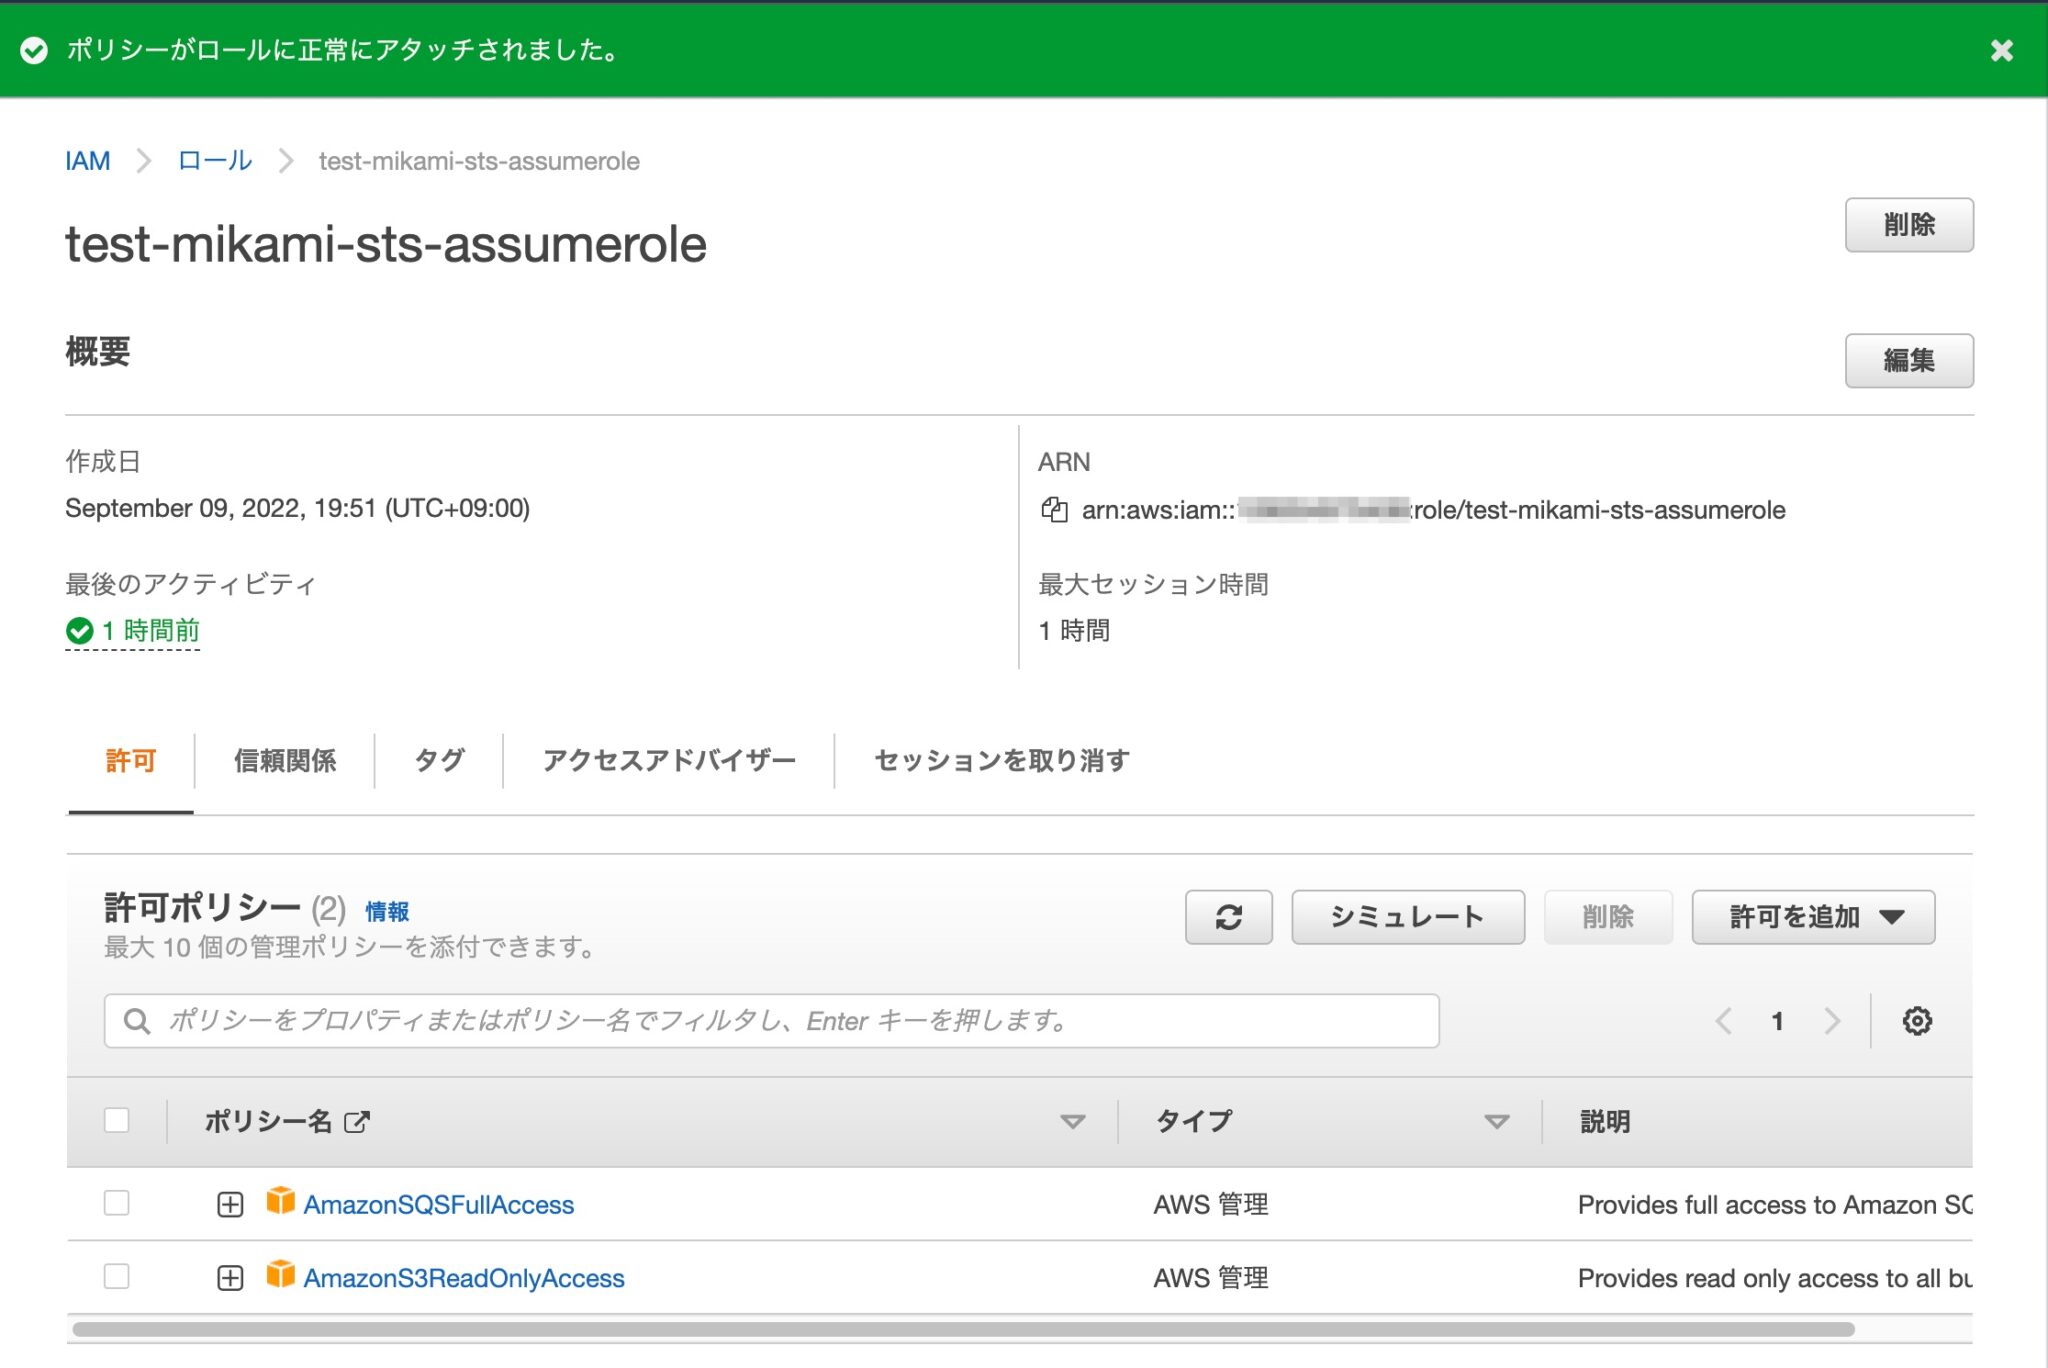Screen dimensions: 2048x1368
Task: Open the AmazonS3ReadOnlyAccess policy link
Action: point(464,1277)
